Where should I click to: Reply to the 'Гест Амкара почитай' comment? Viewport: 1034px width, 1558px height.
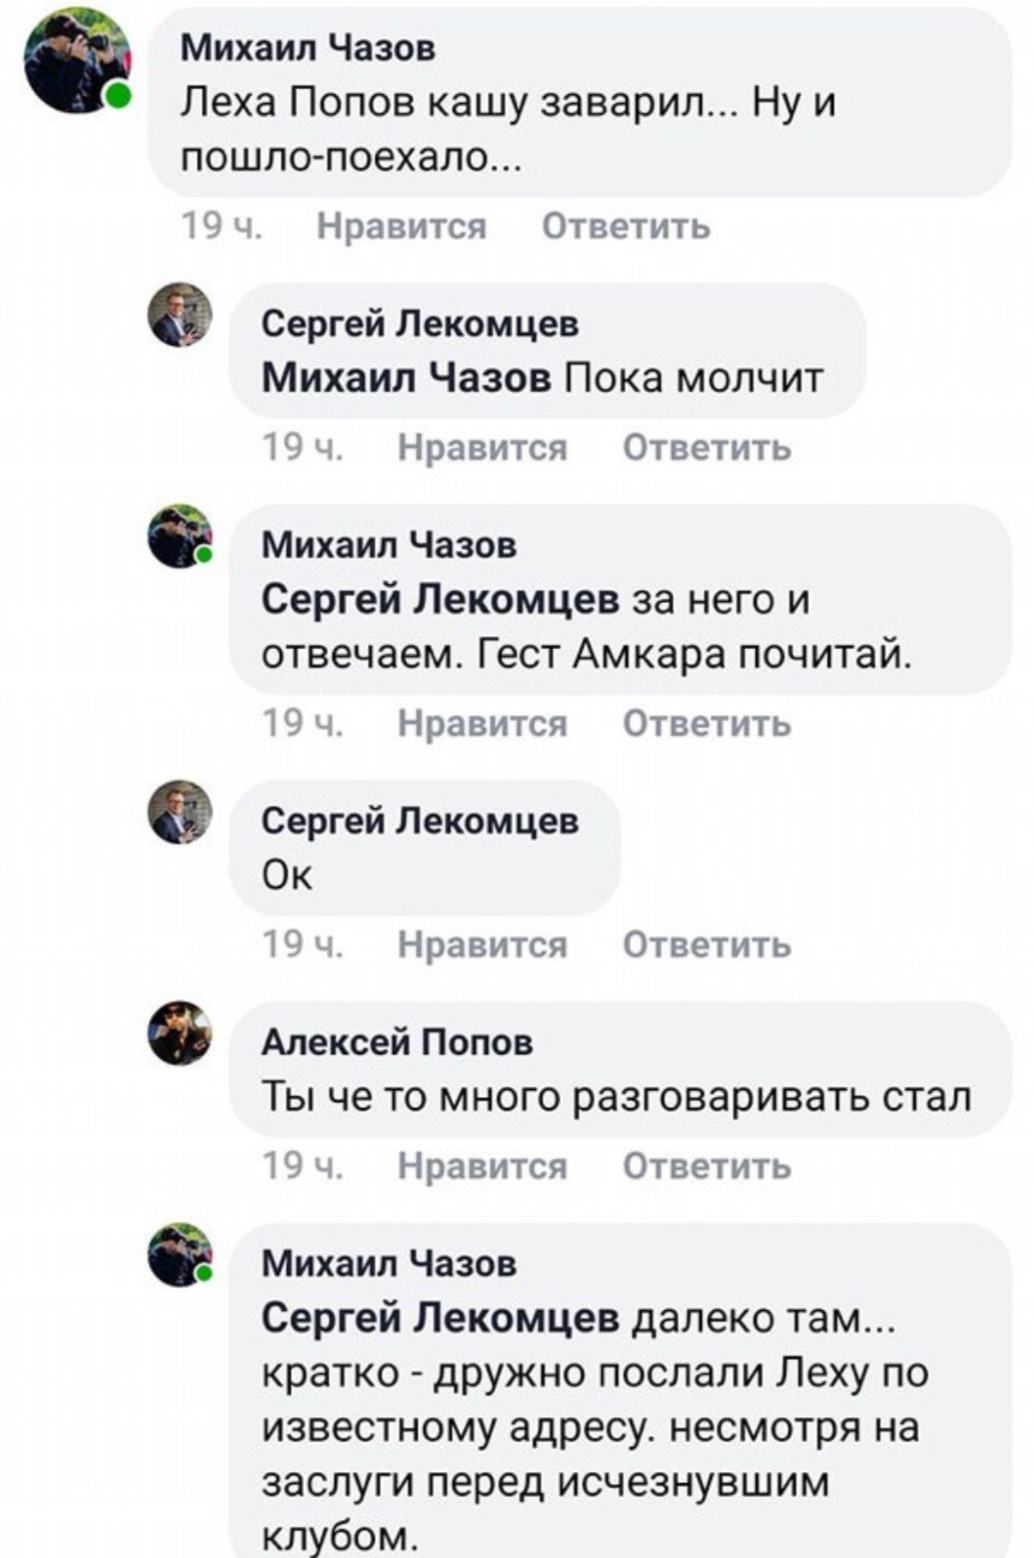707,723
